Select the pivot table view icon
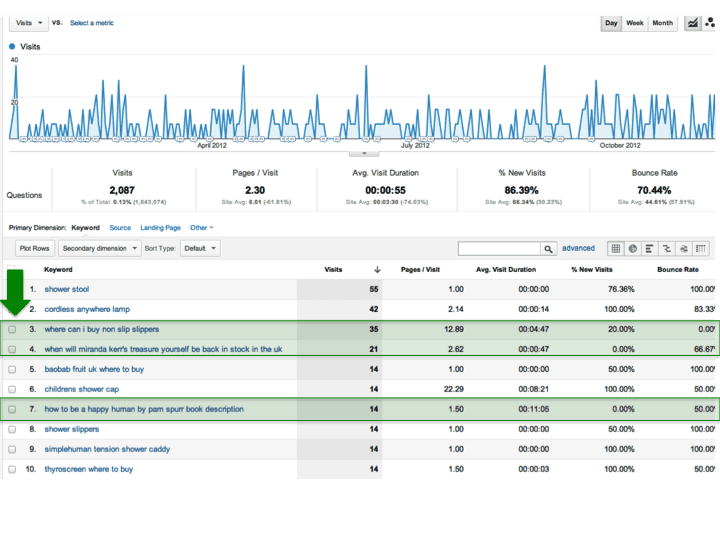The width and height of the screenshot is (720, 540). pyautogui.click(x=702, y=248)
